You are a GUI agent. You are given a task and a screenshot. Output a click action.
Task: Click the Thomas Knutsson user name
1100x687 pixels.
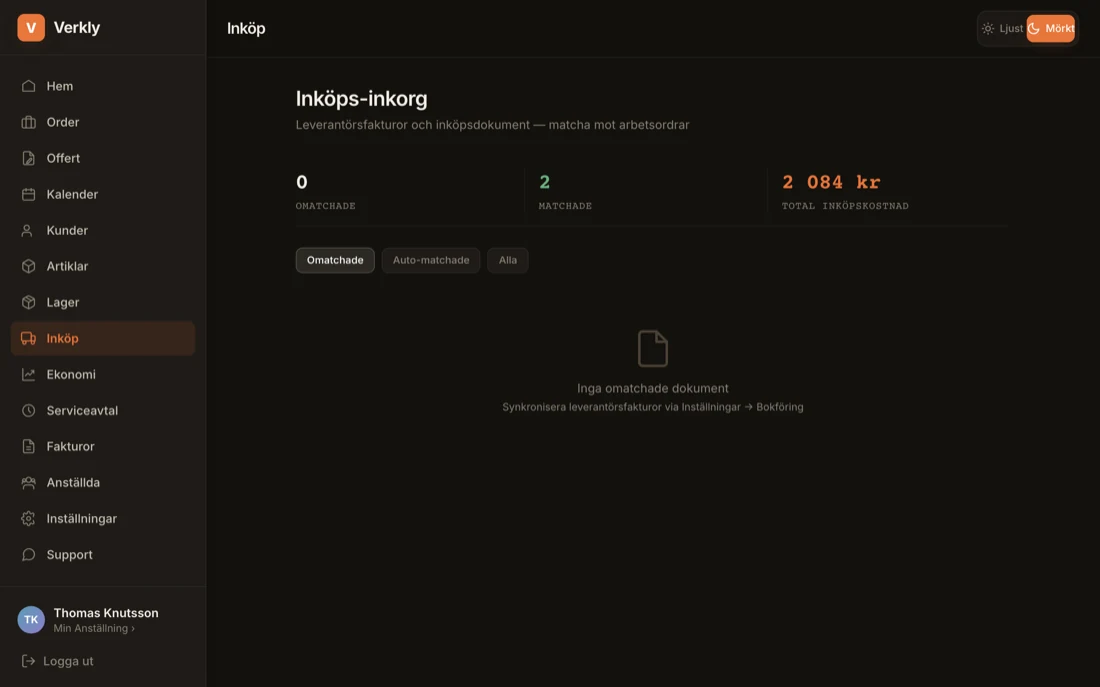coord(106,613)
